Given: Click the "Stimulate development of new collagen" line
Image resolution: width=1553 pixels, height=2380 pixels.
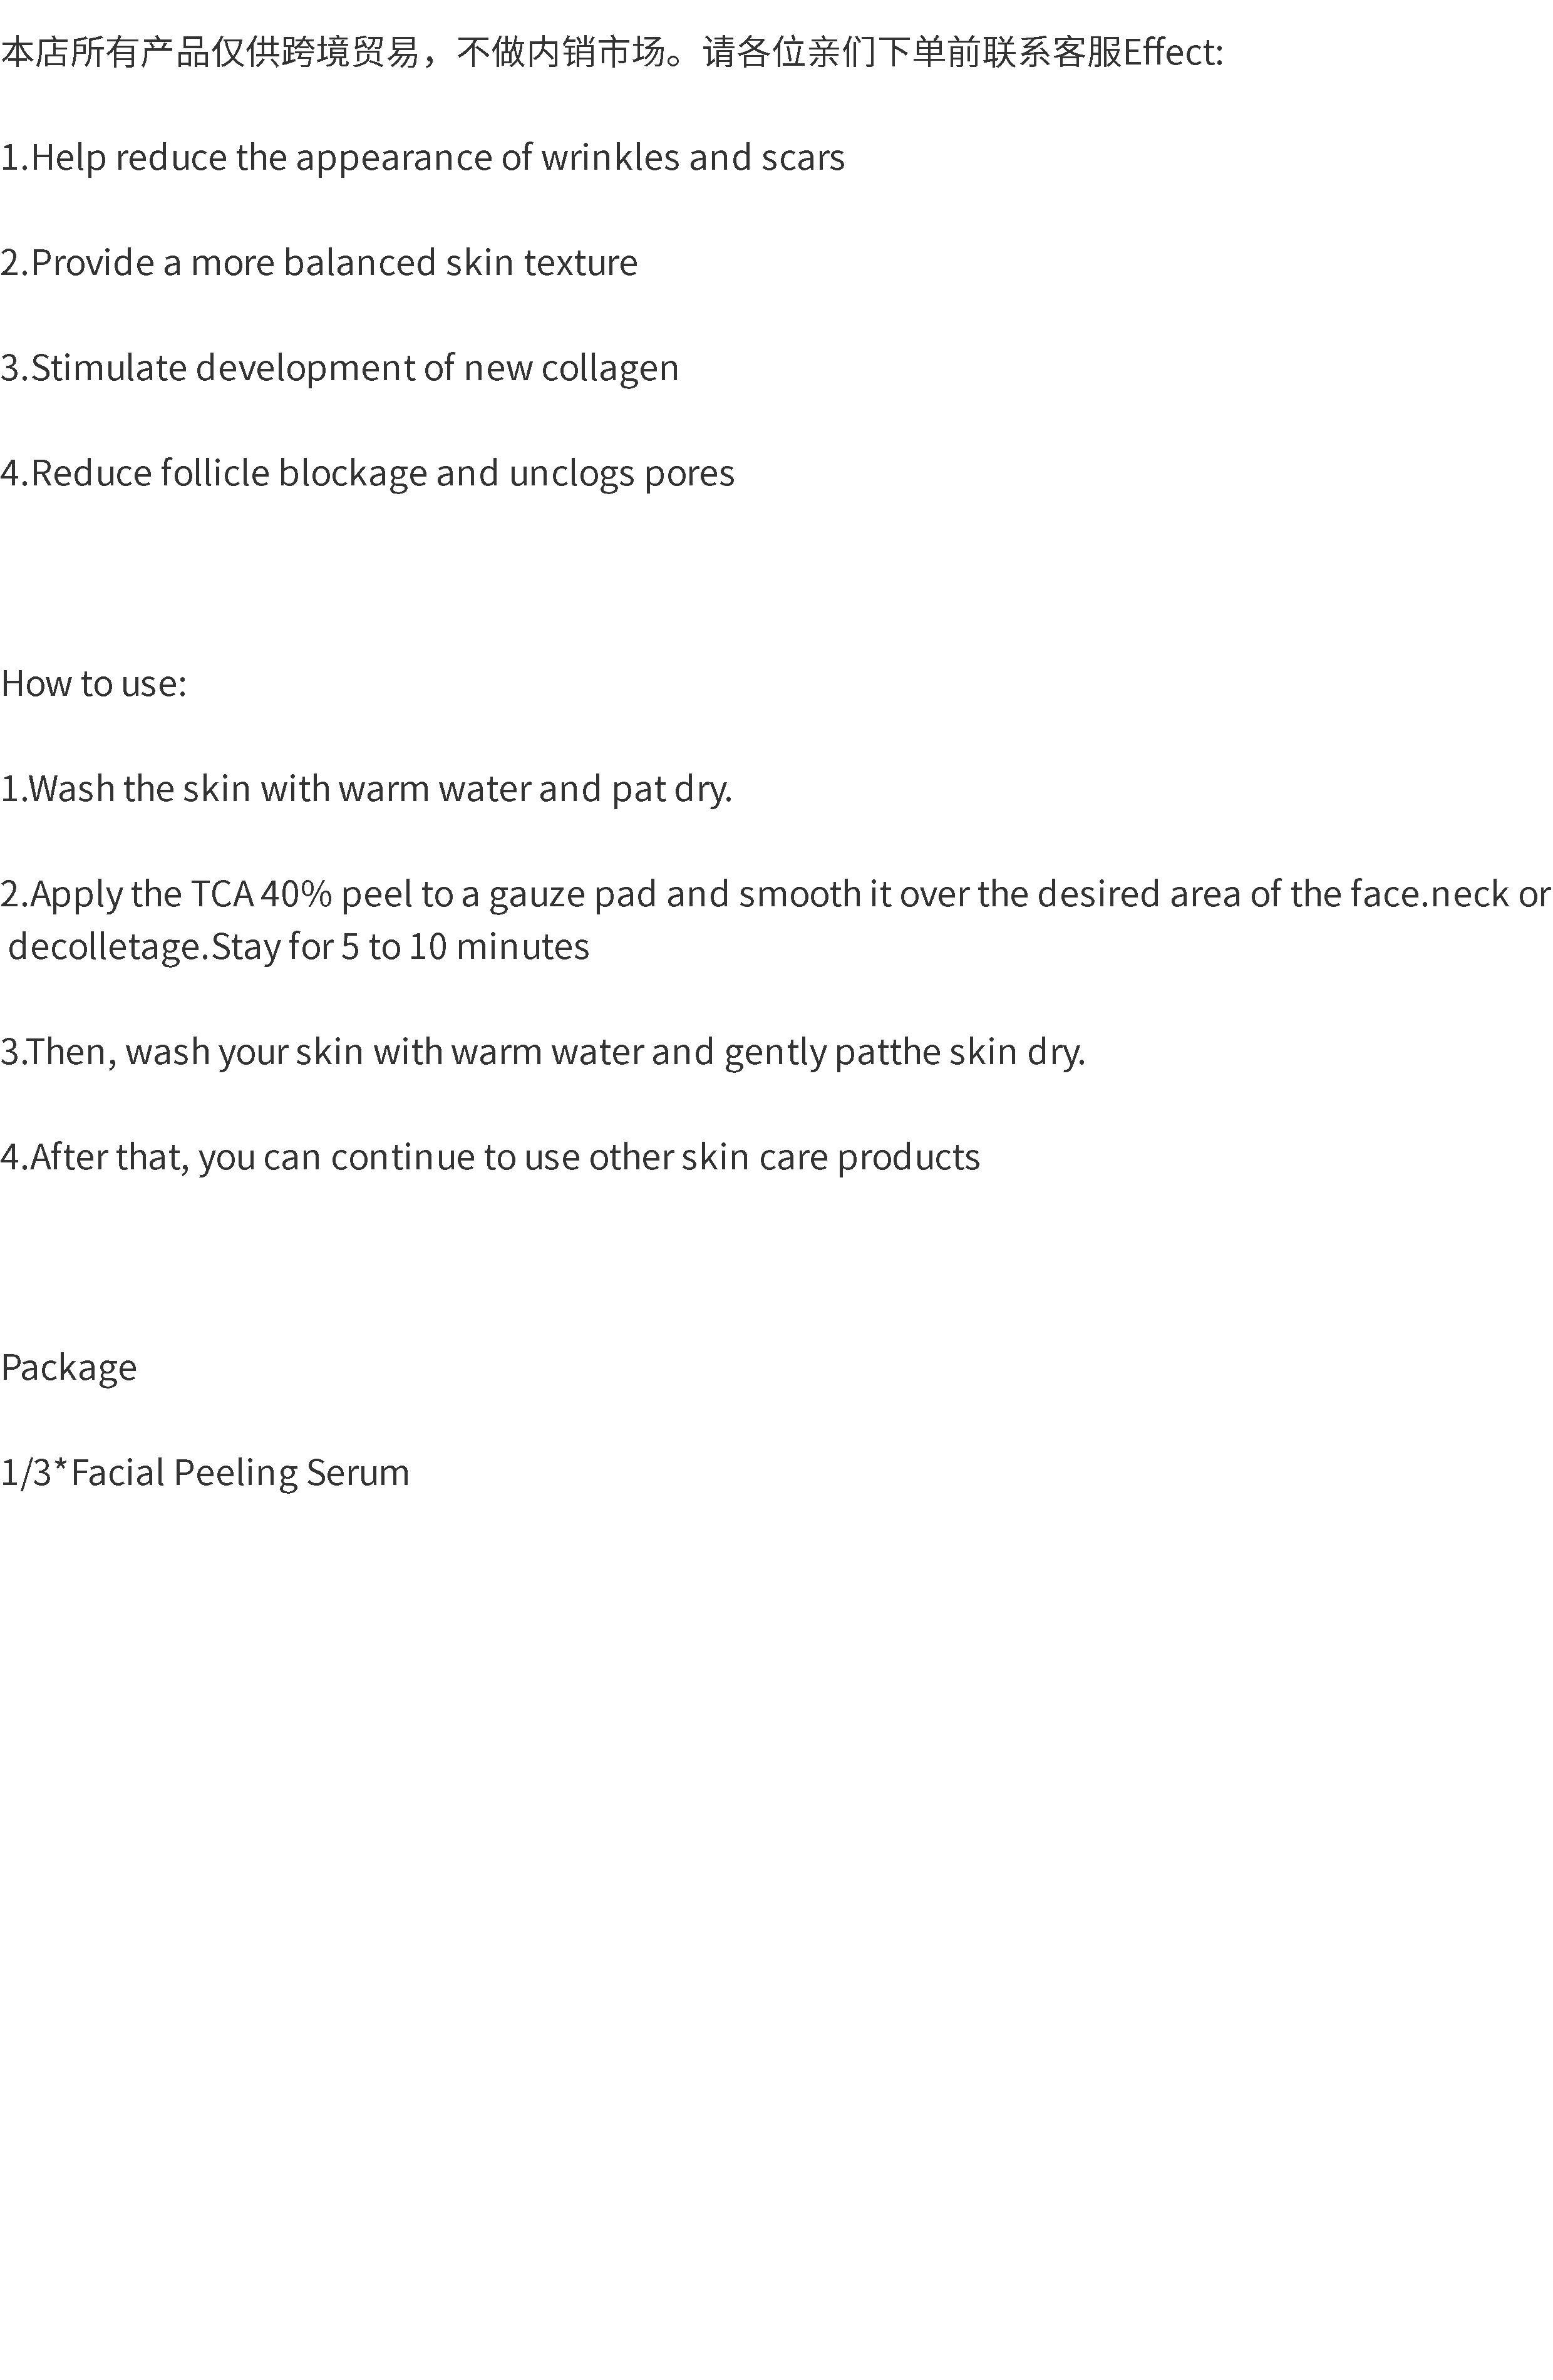Looking at the screenshot, I should point(339,368).
